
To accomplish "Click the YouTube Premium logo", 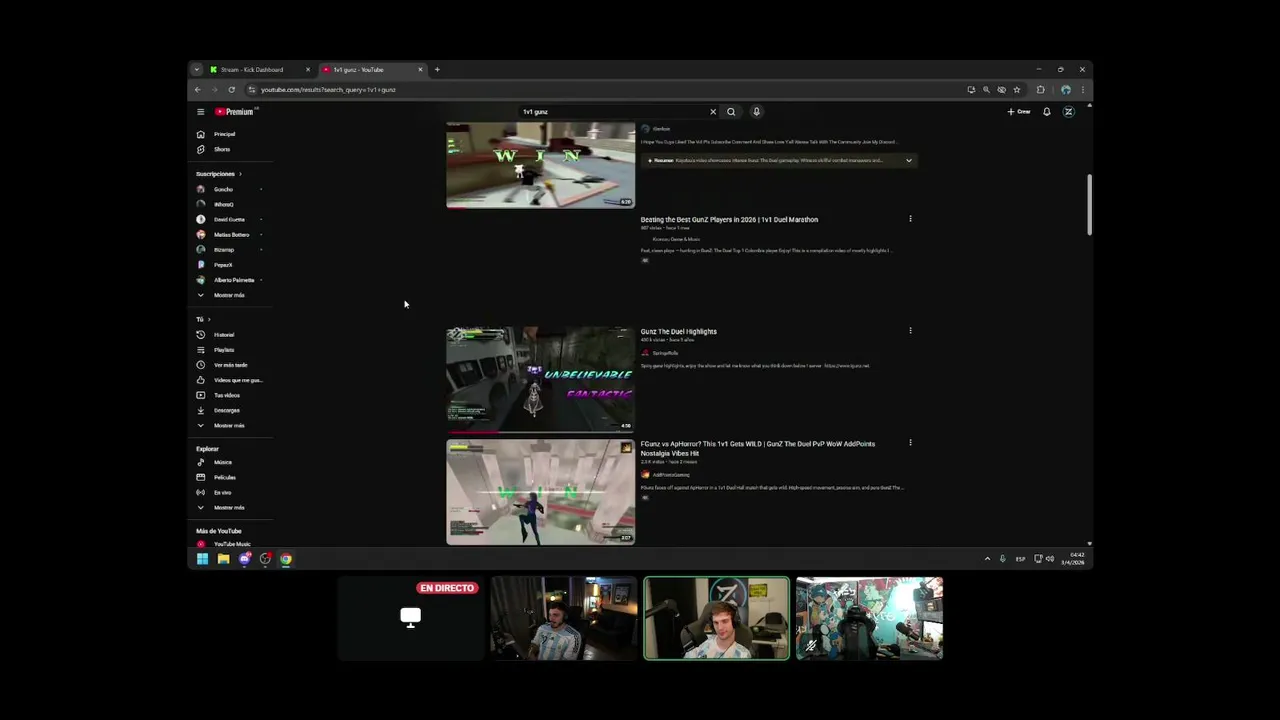I will pos(235,112).
